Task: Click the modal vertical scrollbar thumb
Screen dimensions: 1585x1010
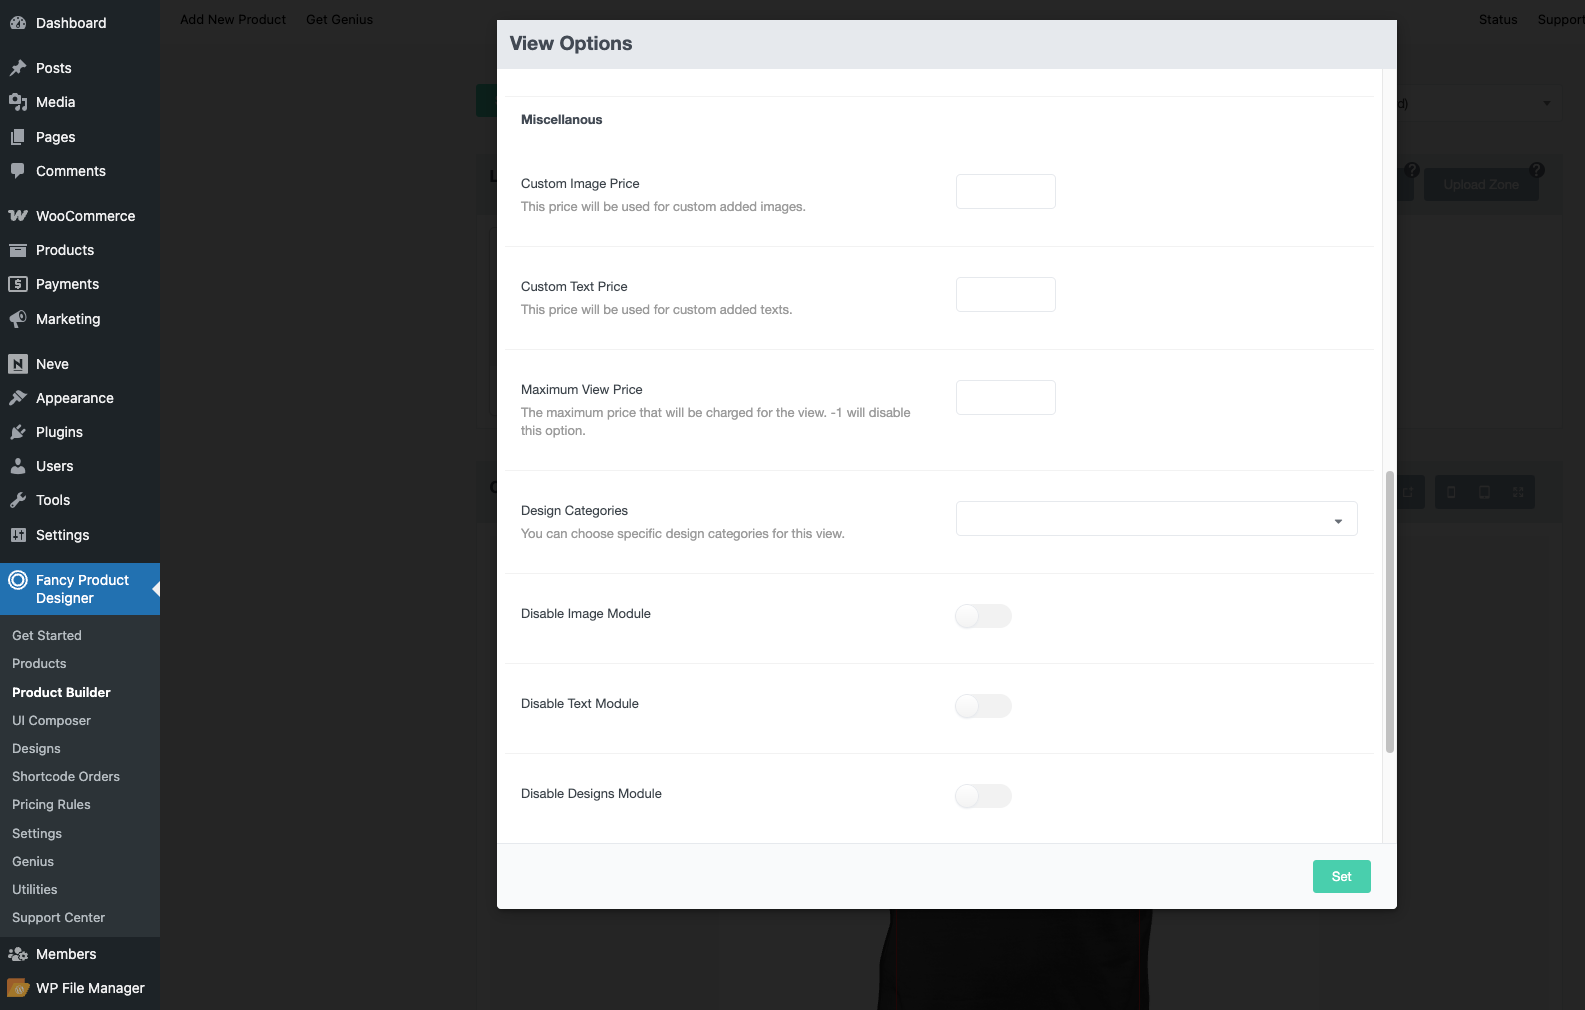Action: coord(1390,612)
